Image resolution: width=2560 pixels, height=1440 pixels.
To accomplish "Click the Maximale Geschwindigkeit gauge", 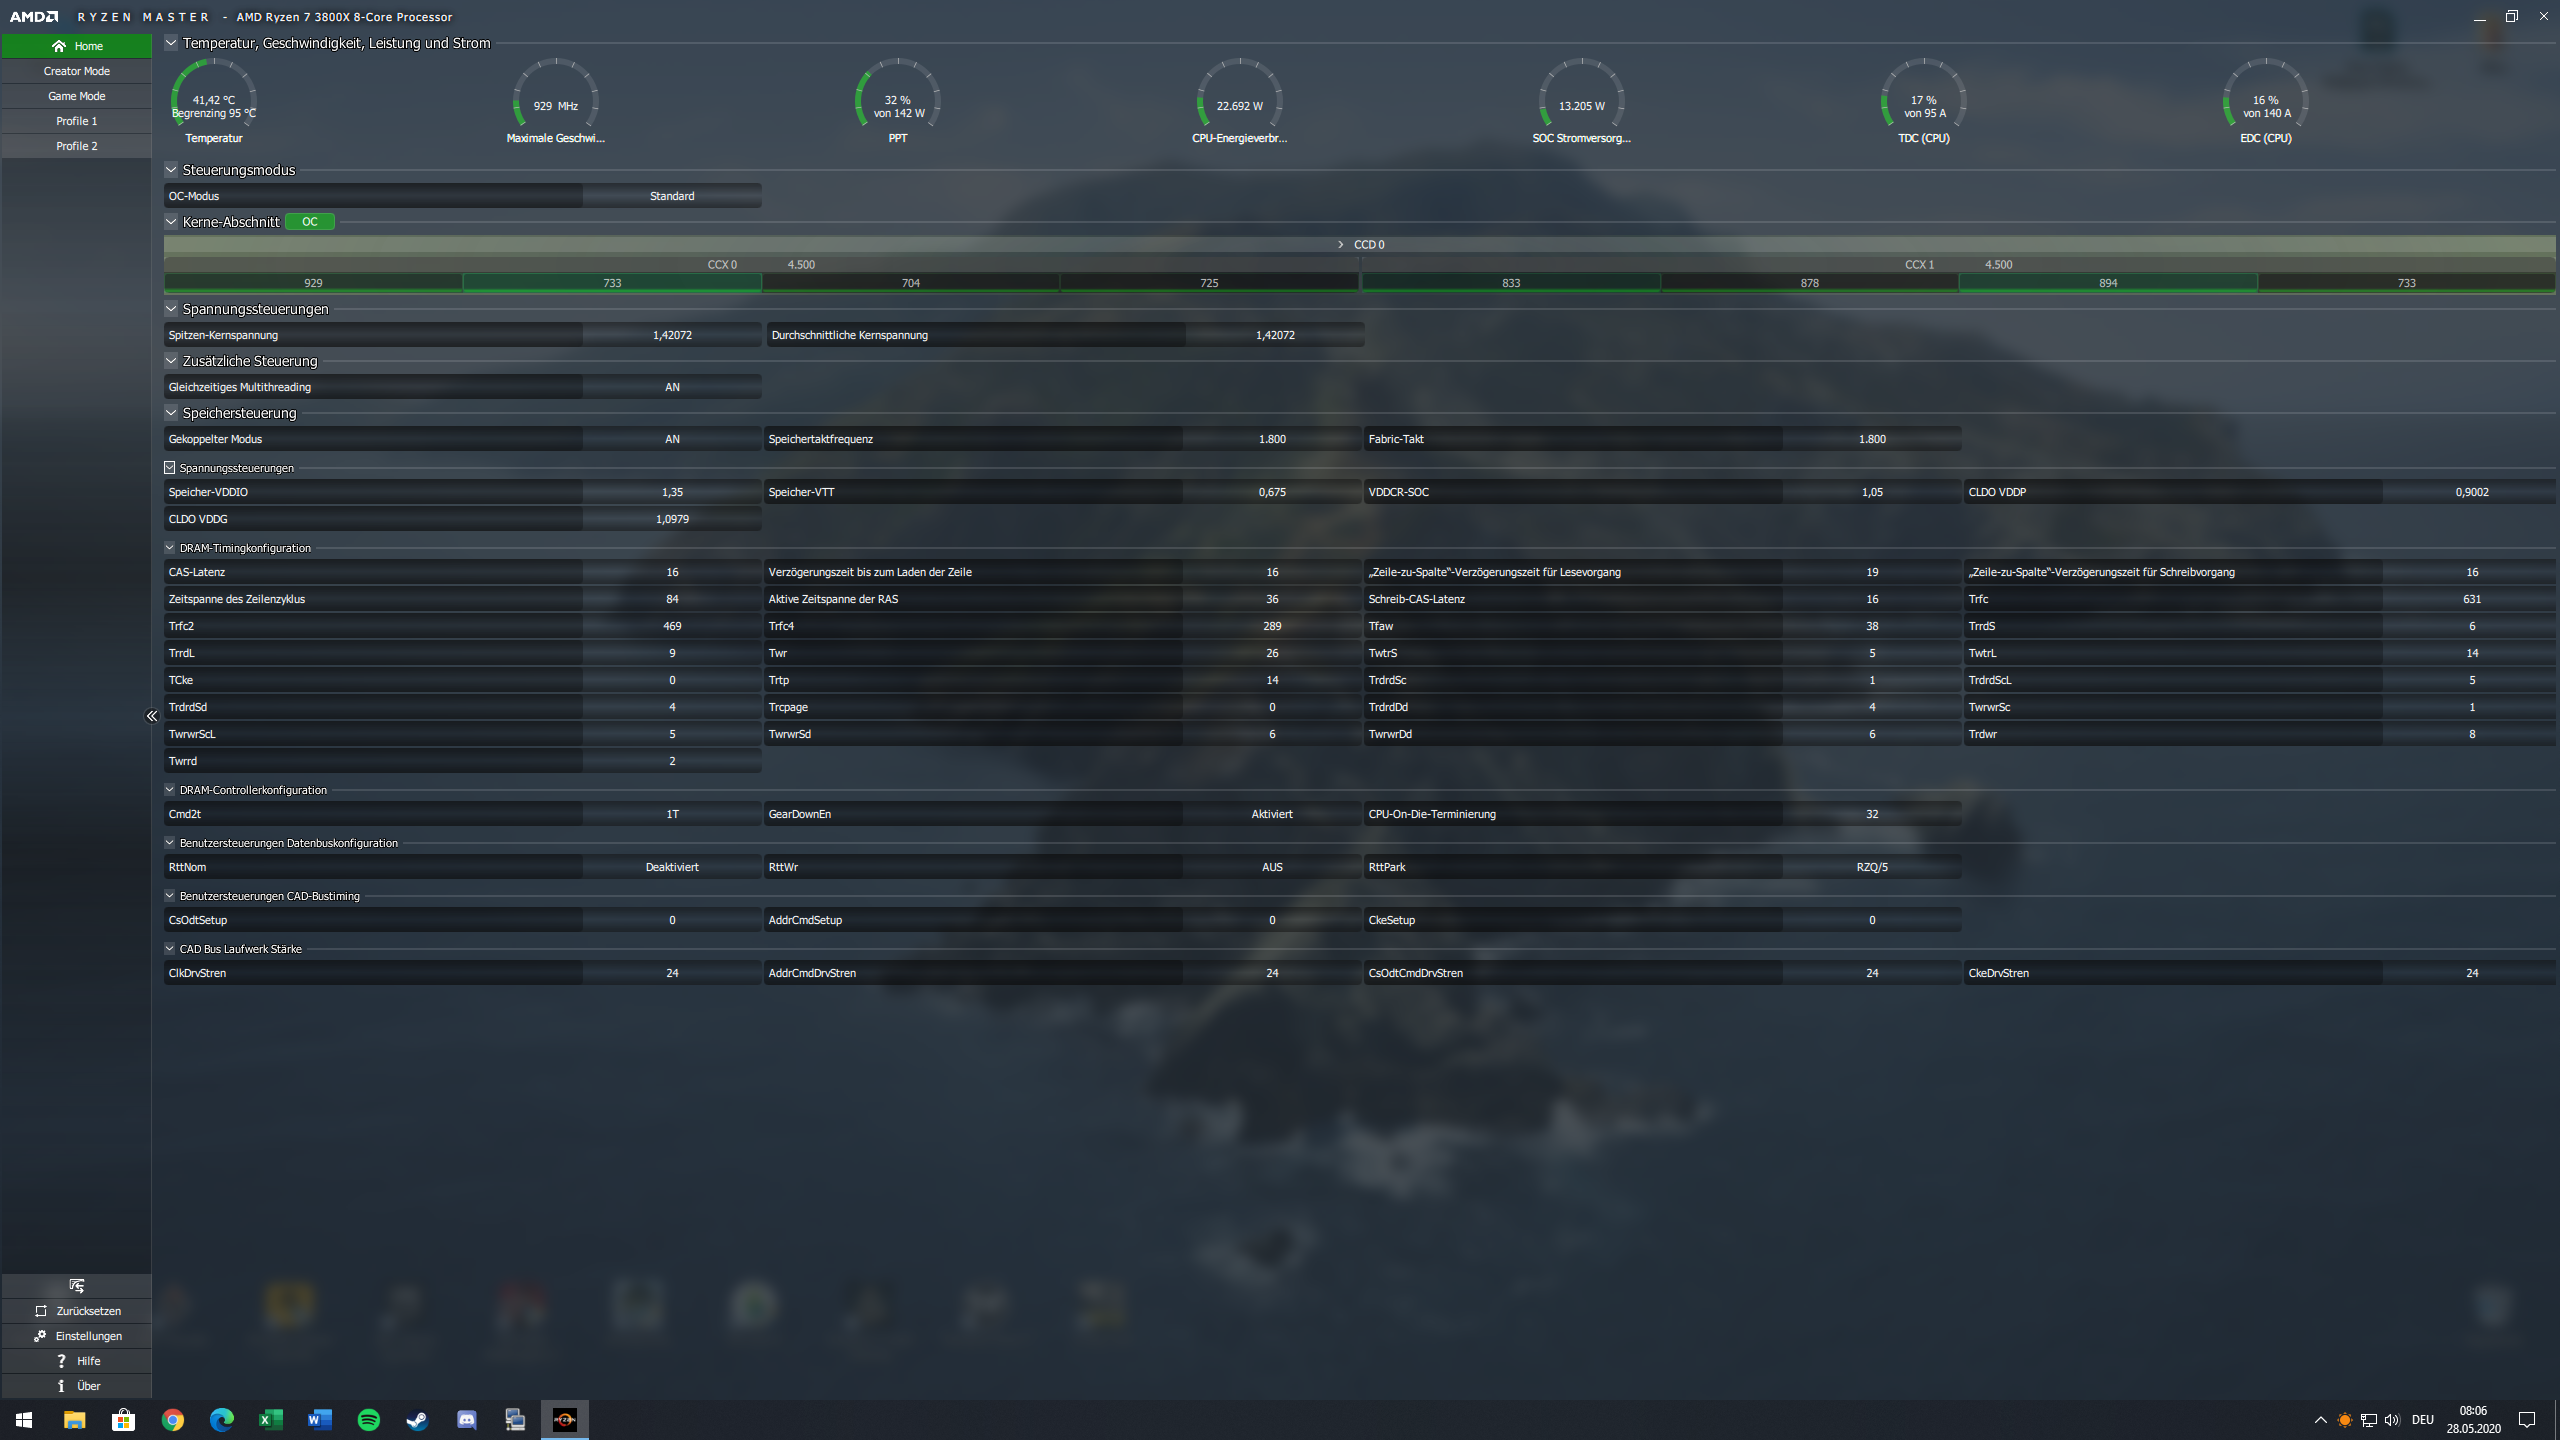I will point(556,101).
